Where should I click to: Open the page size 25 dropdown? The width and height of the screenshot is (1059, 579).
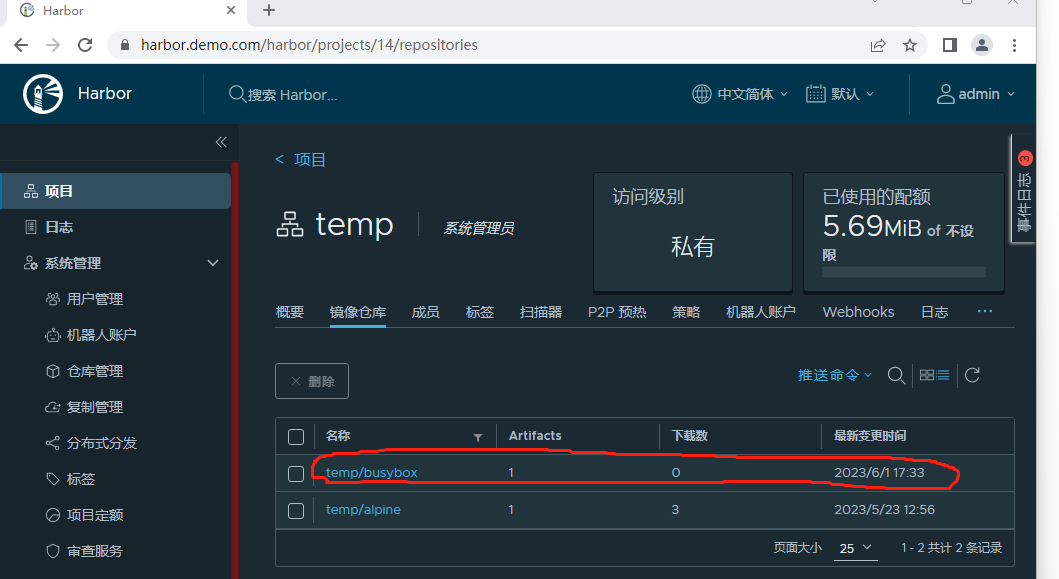[x=855, y=548]
